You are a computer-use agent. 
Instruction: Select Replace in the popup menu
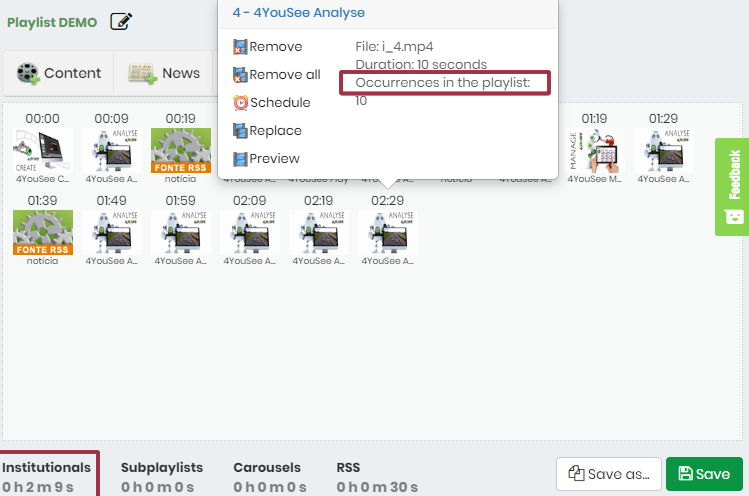click(267, 130)
